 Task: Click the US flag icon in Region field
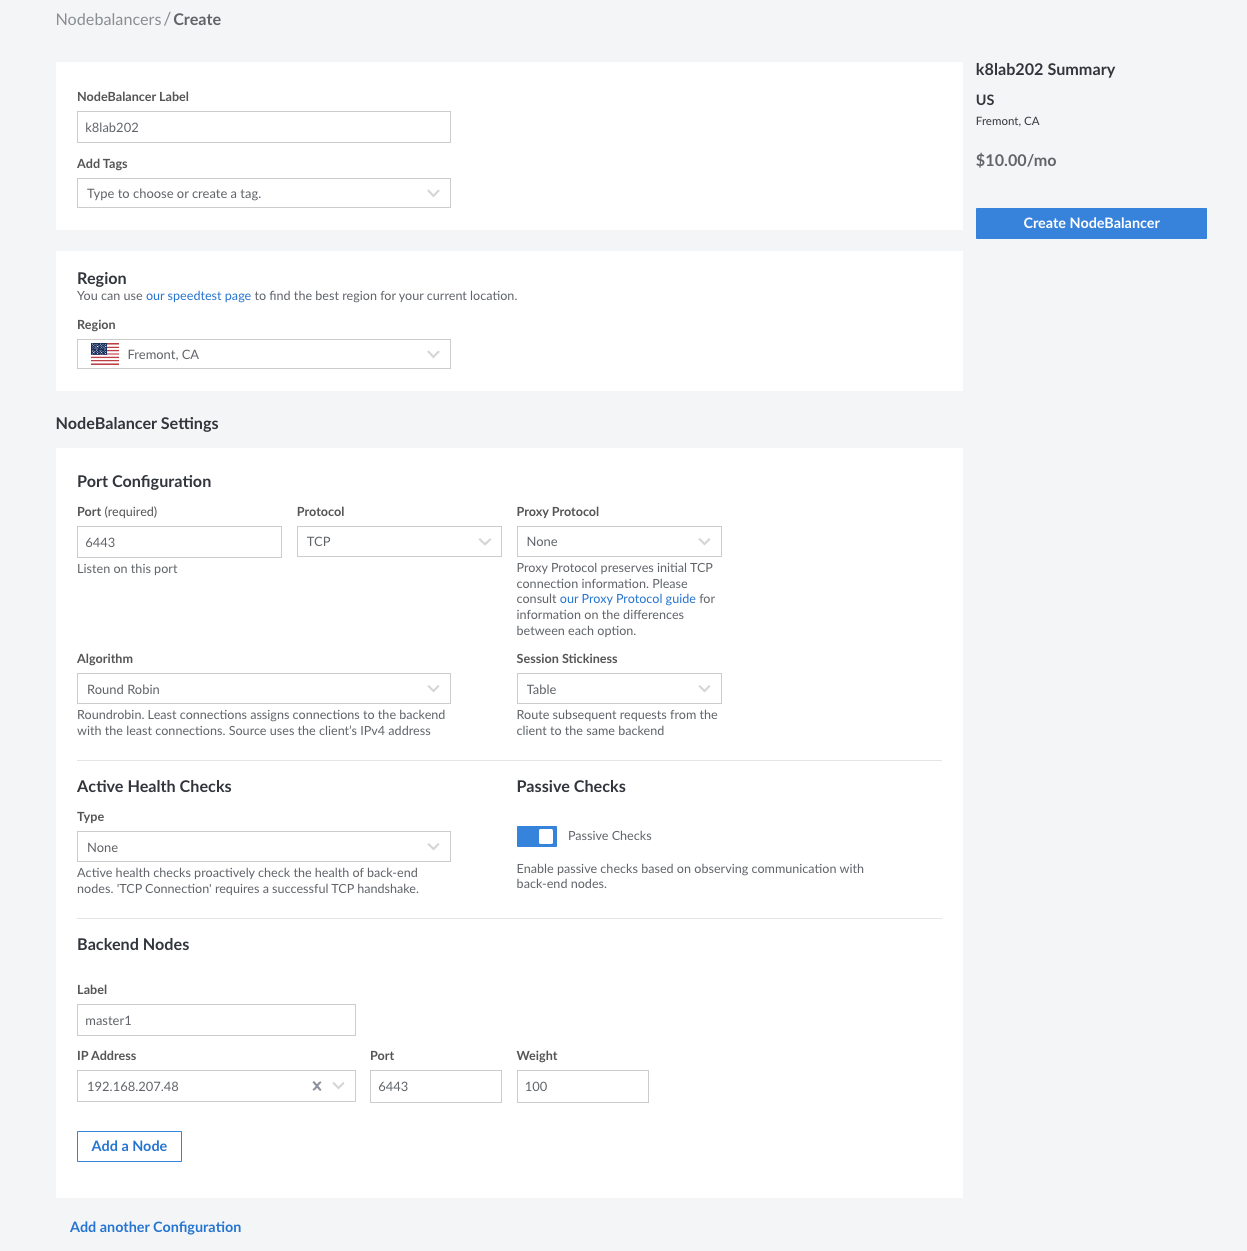(105, 354)
